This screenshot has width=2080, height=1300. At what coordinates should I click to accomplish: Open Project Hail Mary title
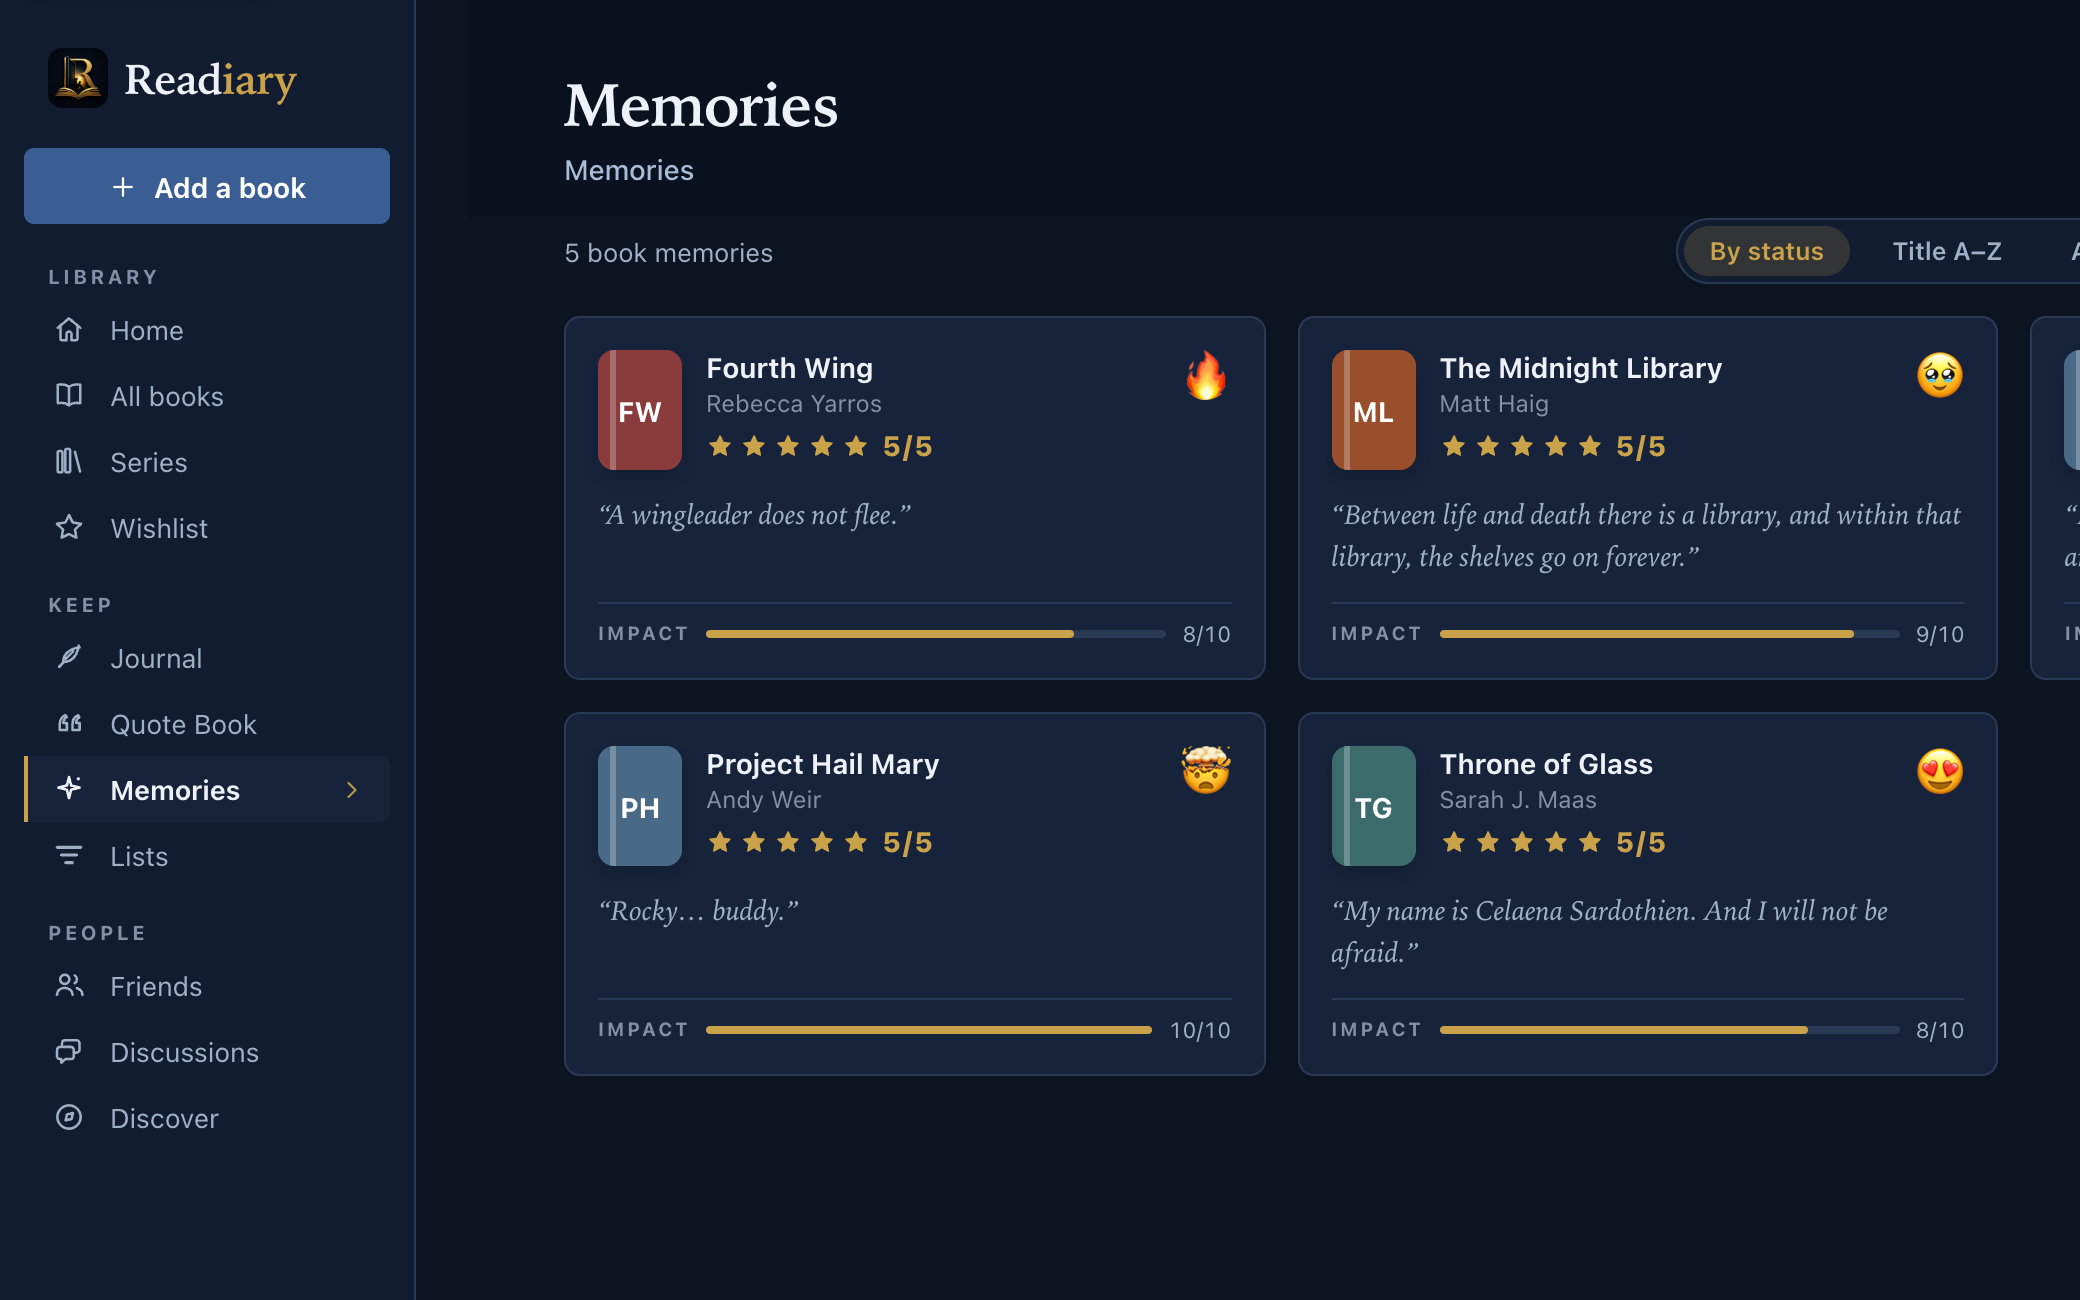pyautogui.click(x=822, y=764)
